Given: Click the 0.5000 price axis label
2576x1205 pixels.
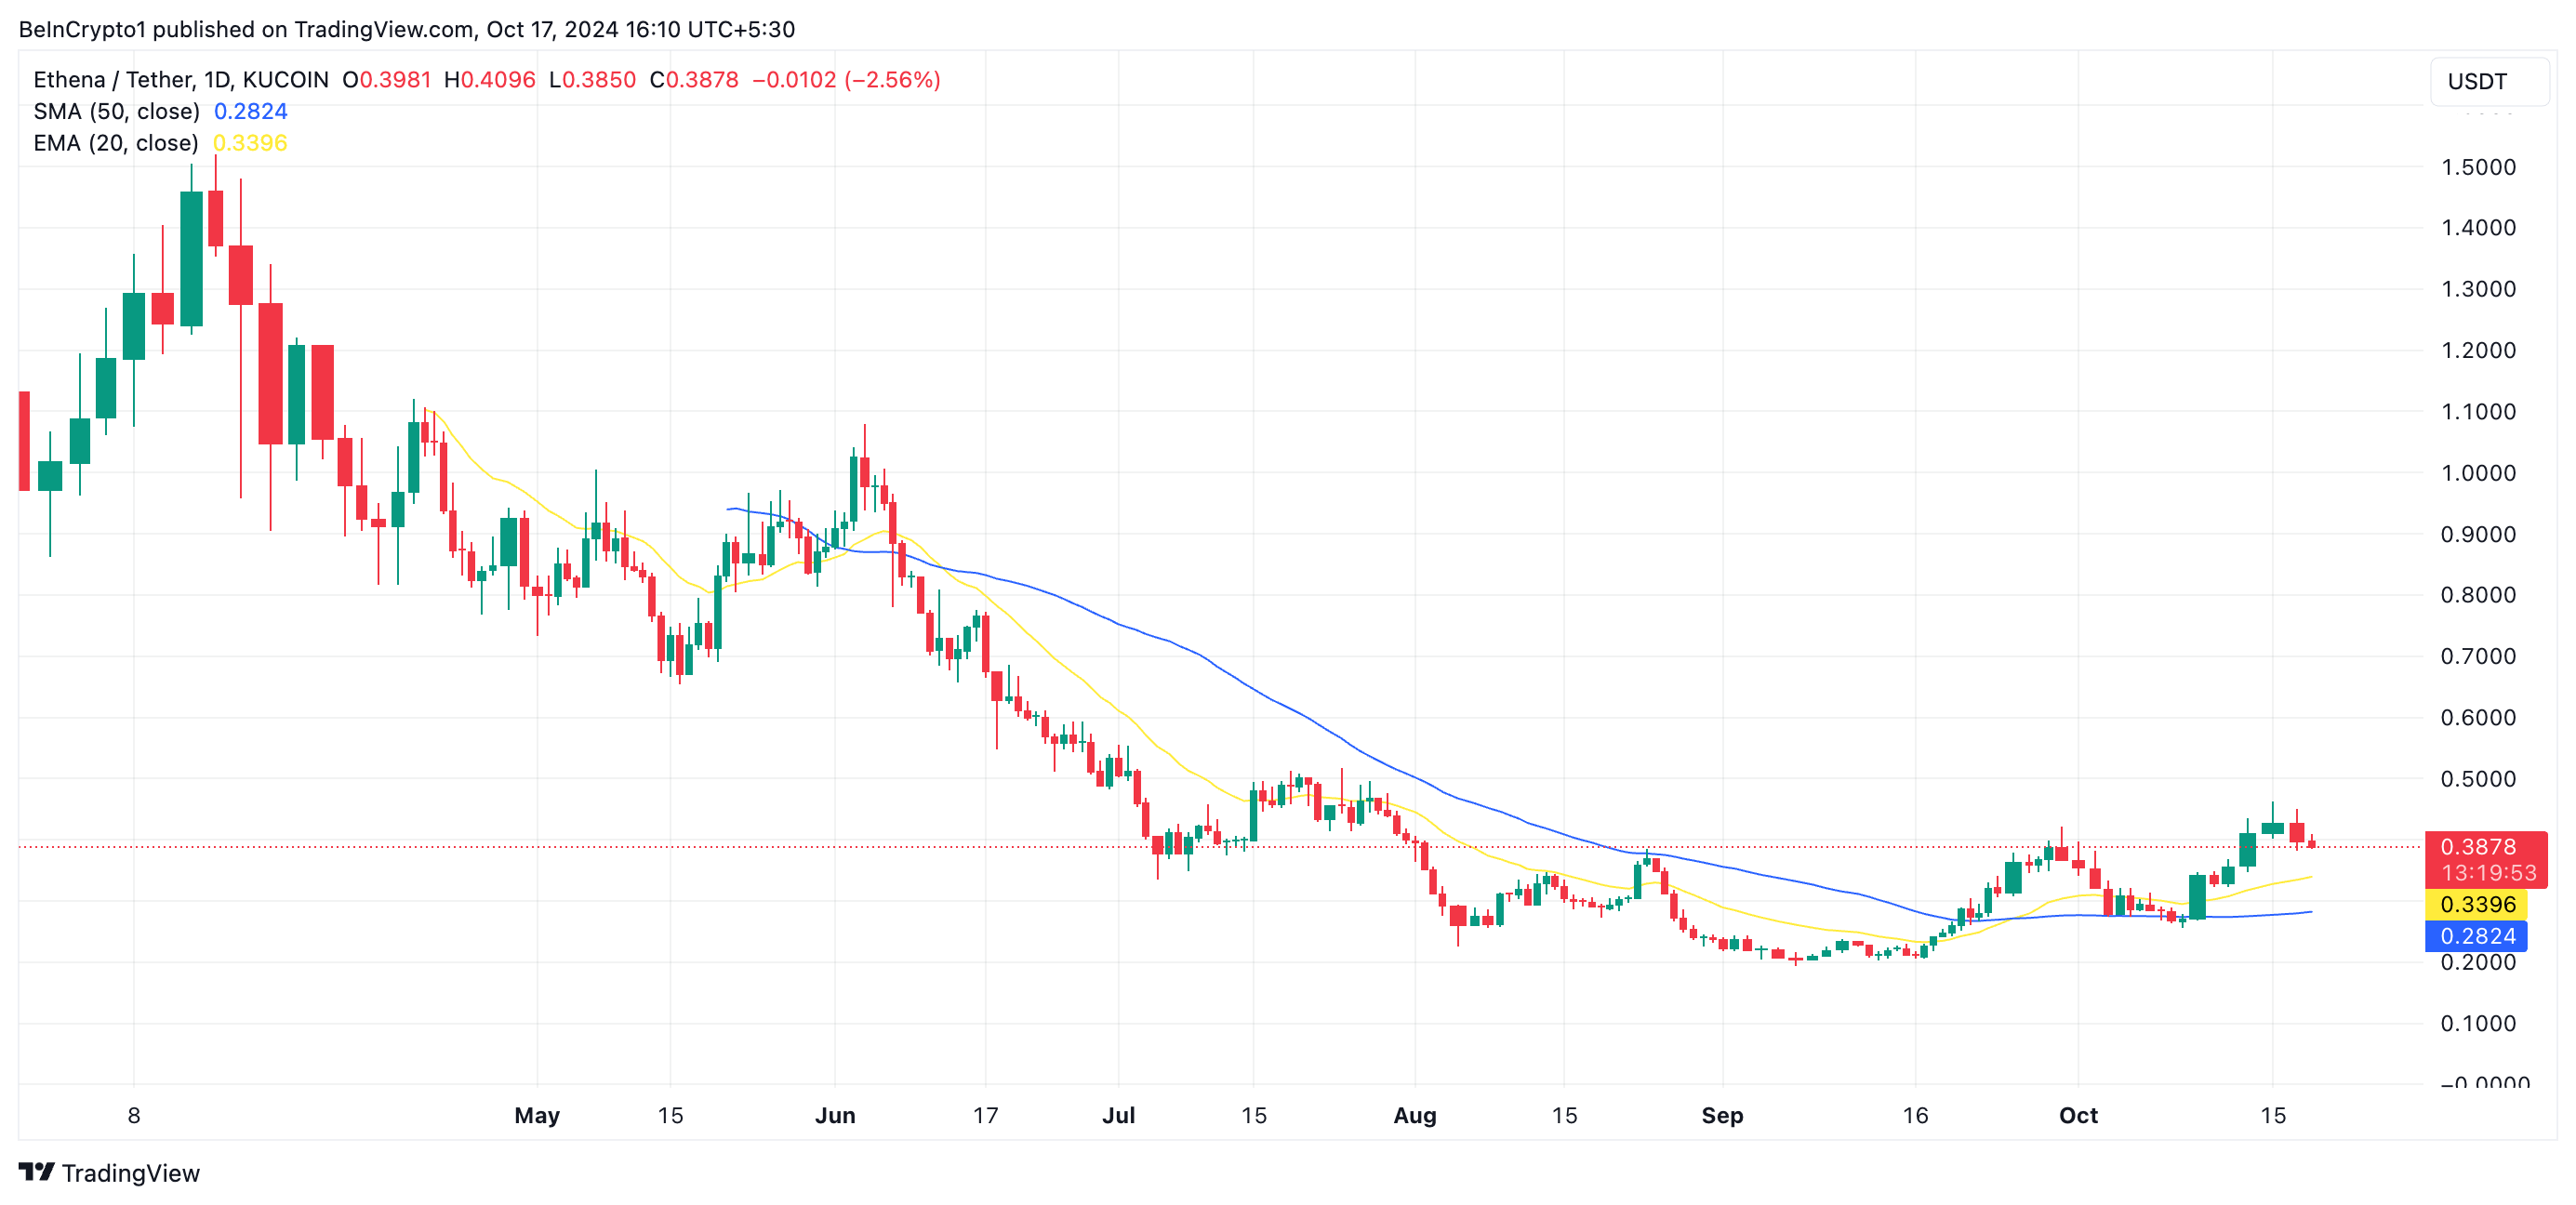Looking at the screenshot, I should pos(2477,779).
